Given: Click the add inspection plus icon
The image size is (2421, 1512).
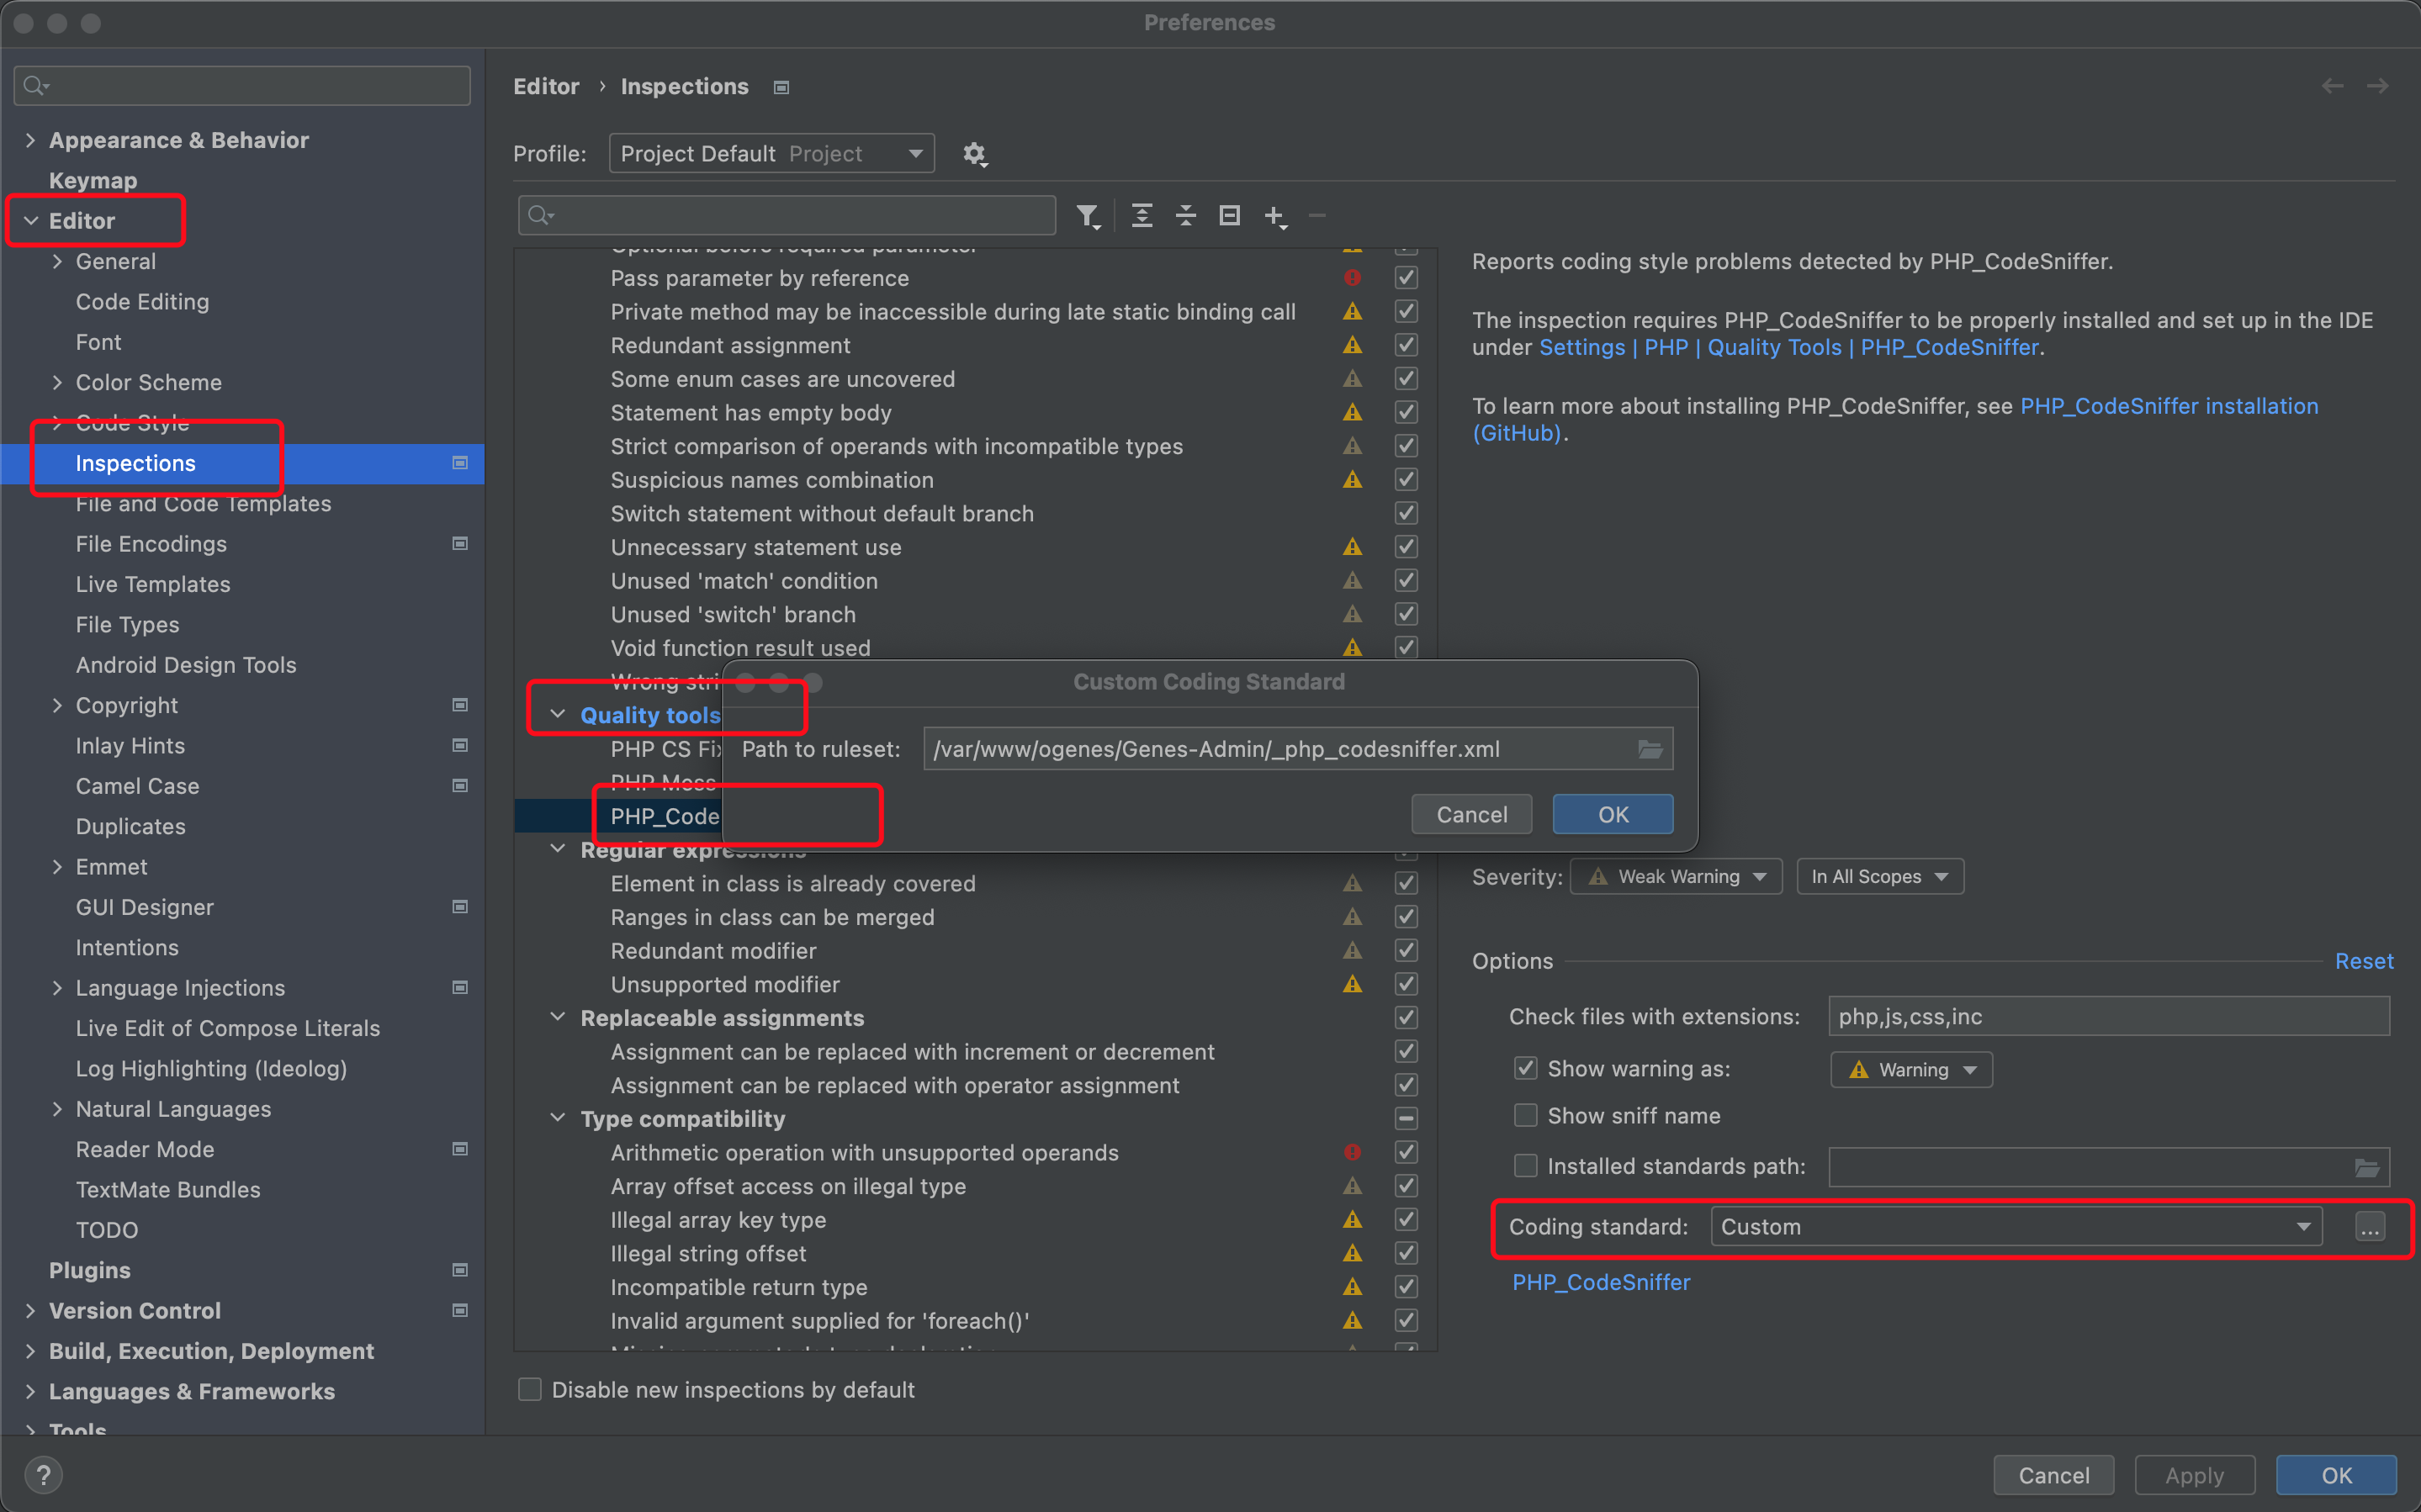Looking at the screenshot, I should [1274, 215].
